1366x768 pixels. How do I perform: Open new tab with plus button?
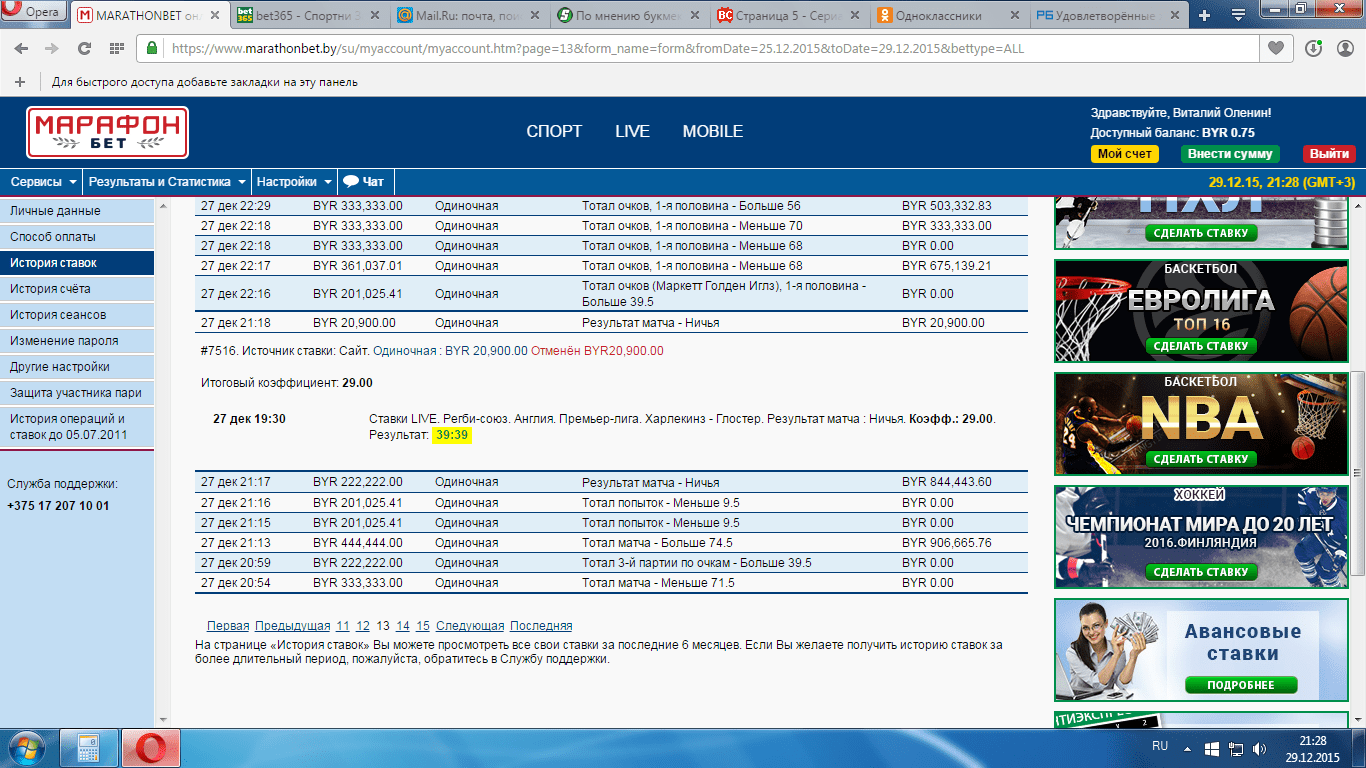[1204, 15]
